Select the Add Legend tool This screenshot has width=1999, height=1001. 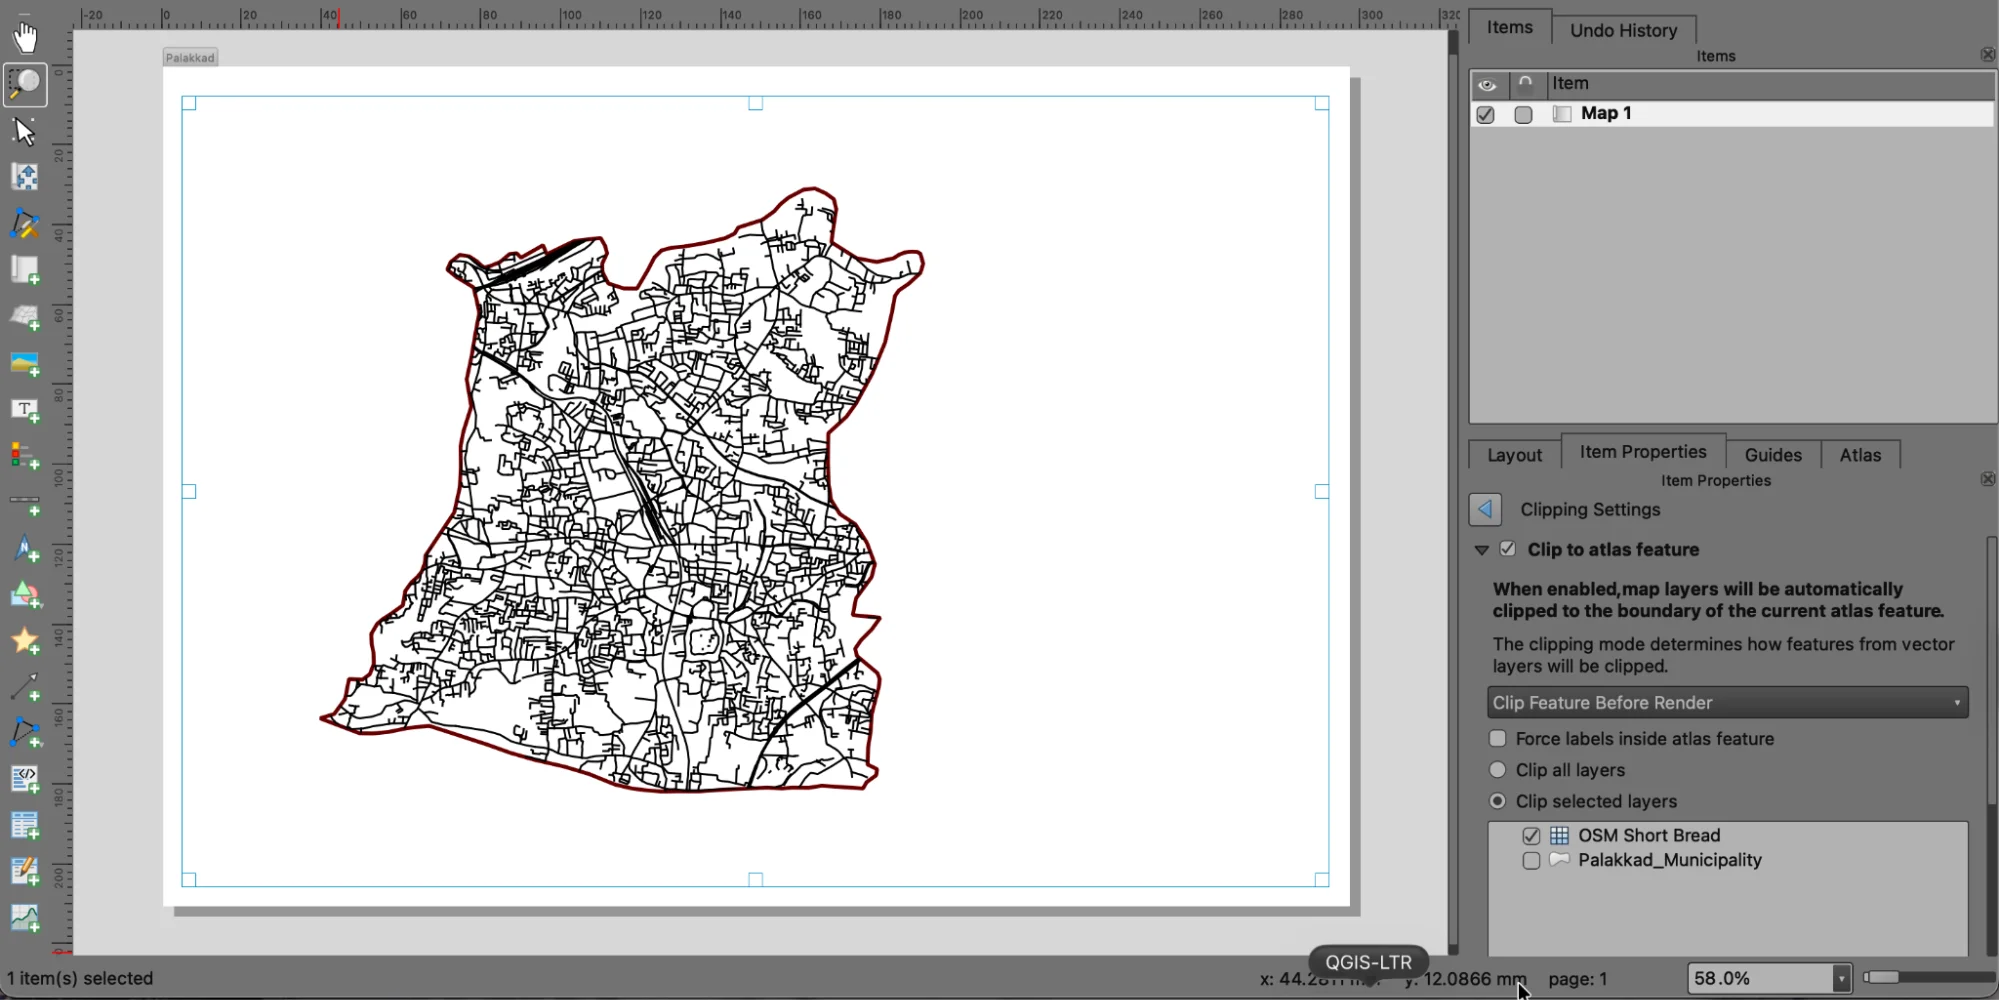click(25, 455)
